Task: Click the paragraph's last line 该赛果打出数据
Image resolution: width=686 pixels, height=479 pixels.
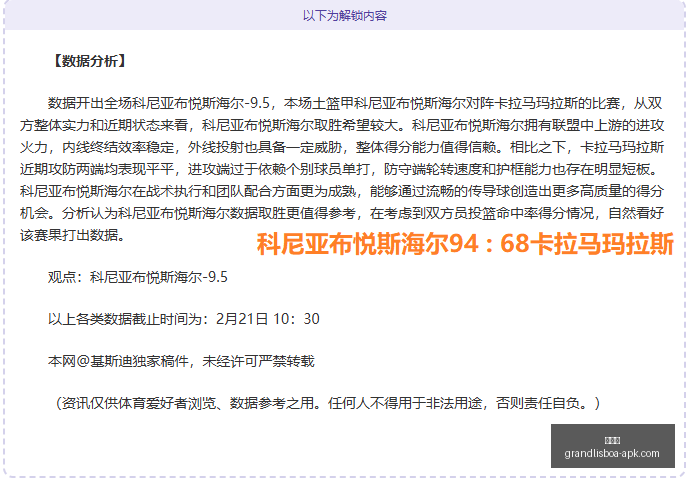Action: [73, 235]
